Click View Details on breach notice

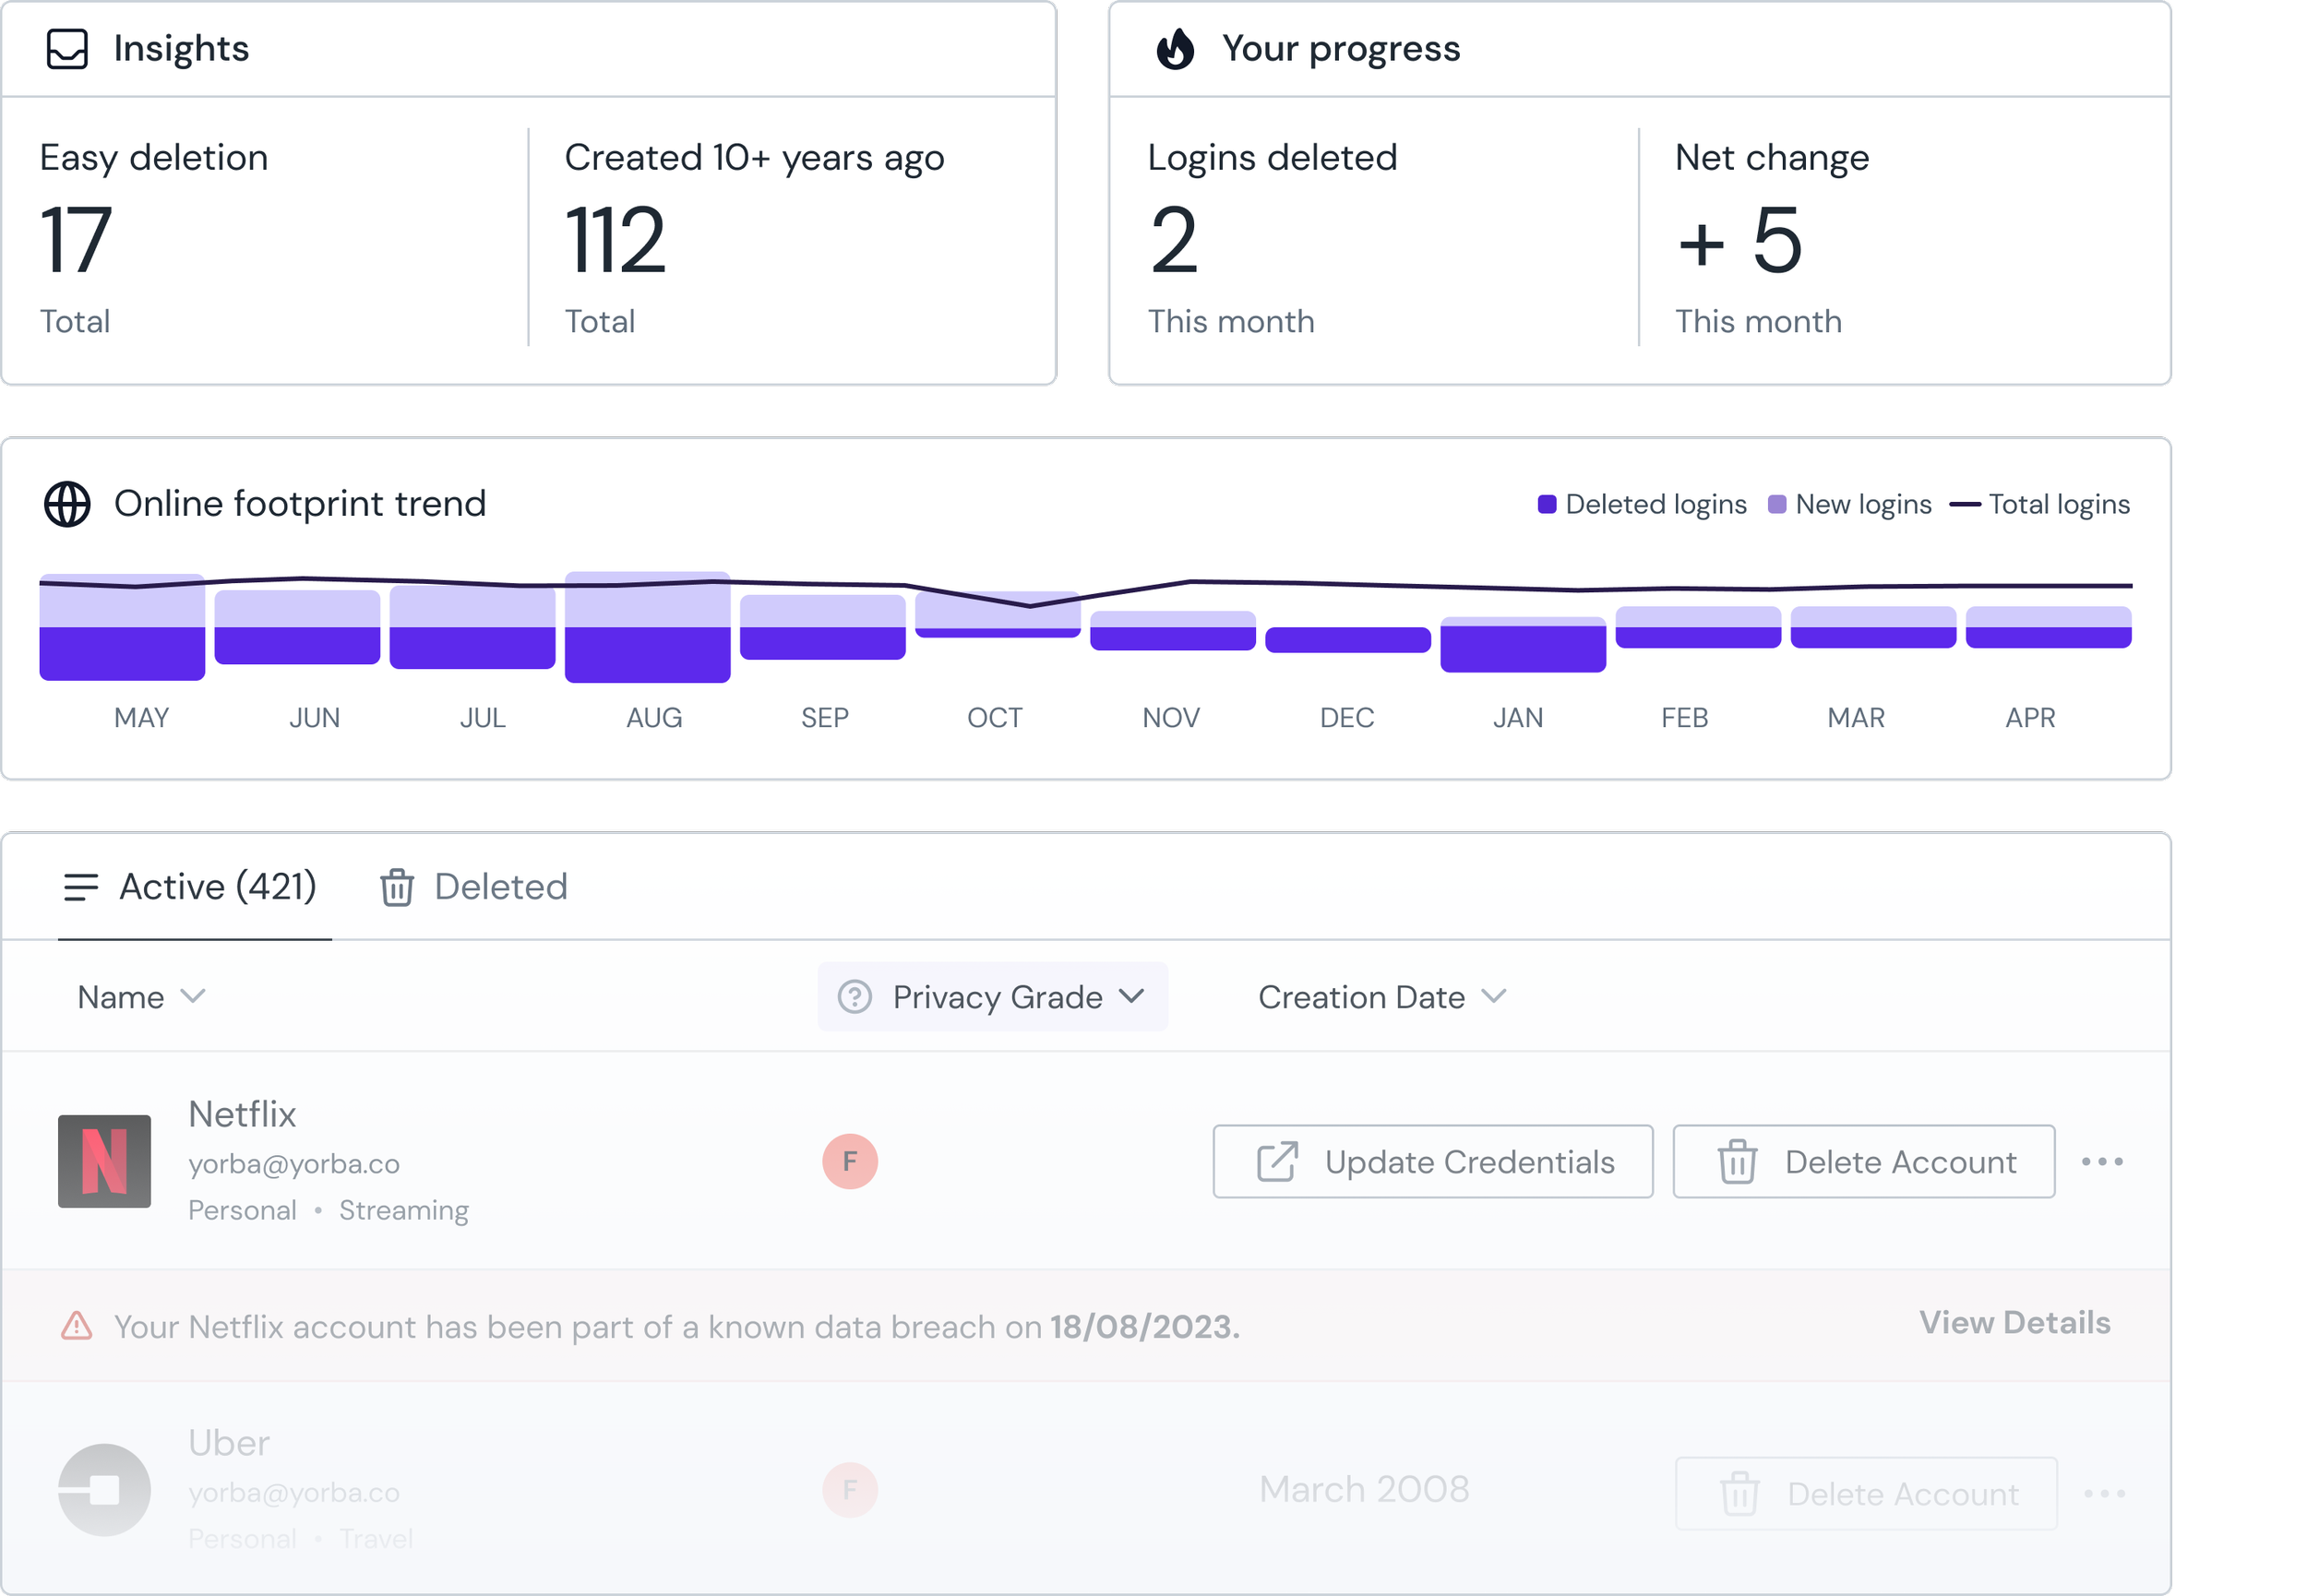[2014, 1323]
